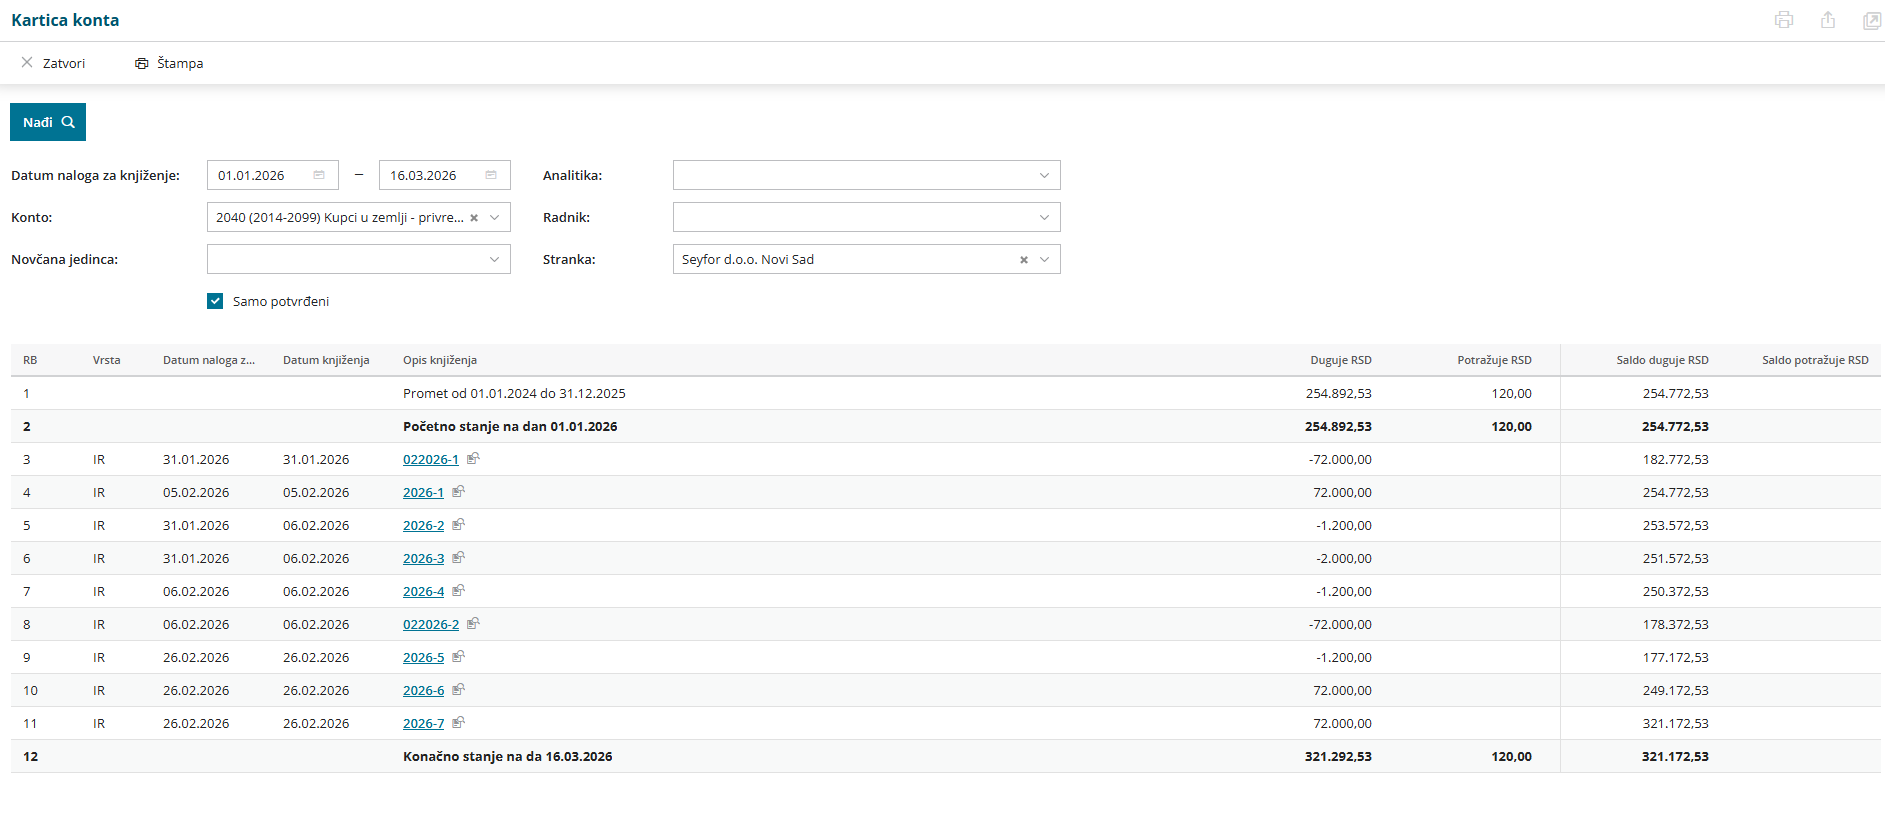Open the Radnik dropdown list
This screenshot has width=1885, height=837.
tap(1044, 217)
